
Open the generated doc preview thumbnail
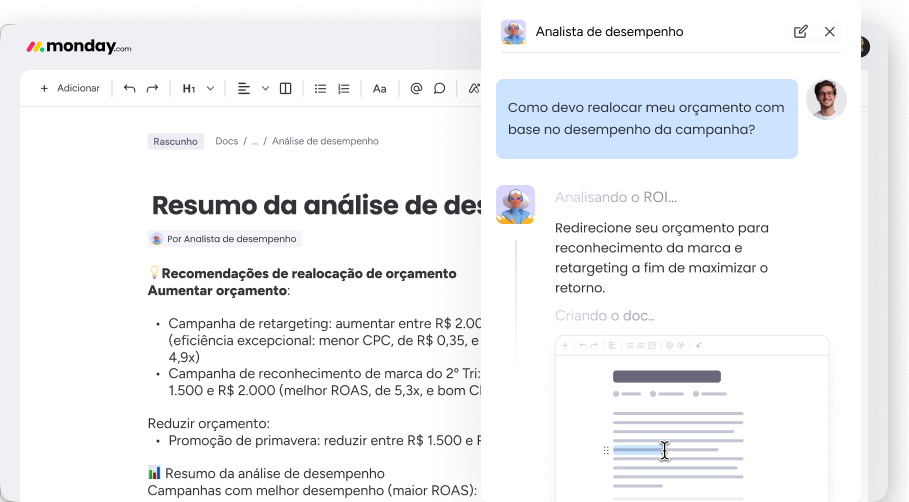point(692,419)
